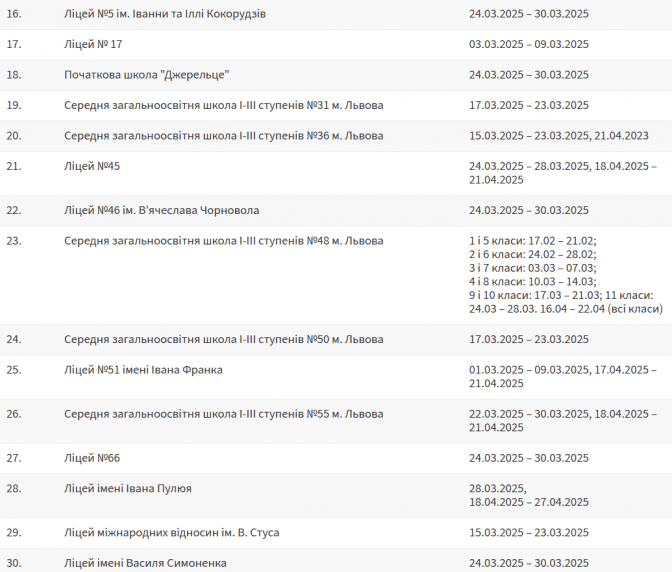Select the 1 і 5 класи: 17.02 – 21.02 line

(533, 240)
